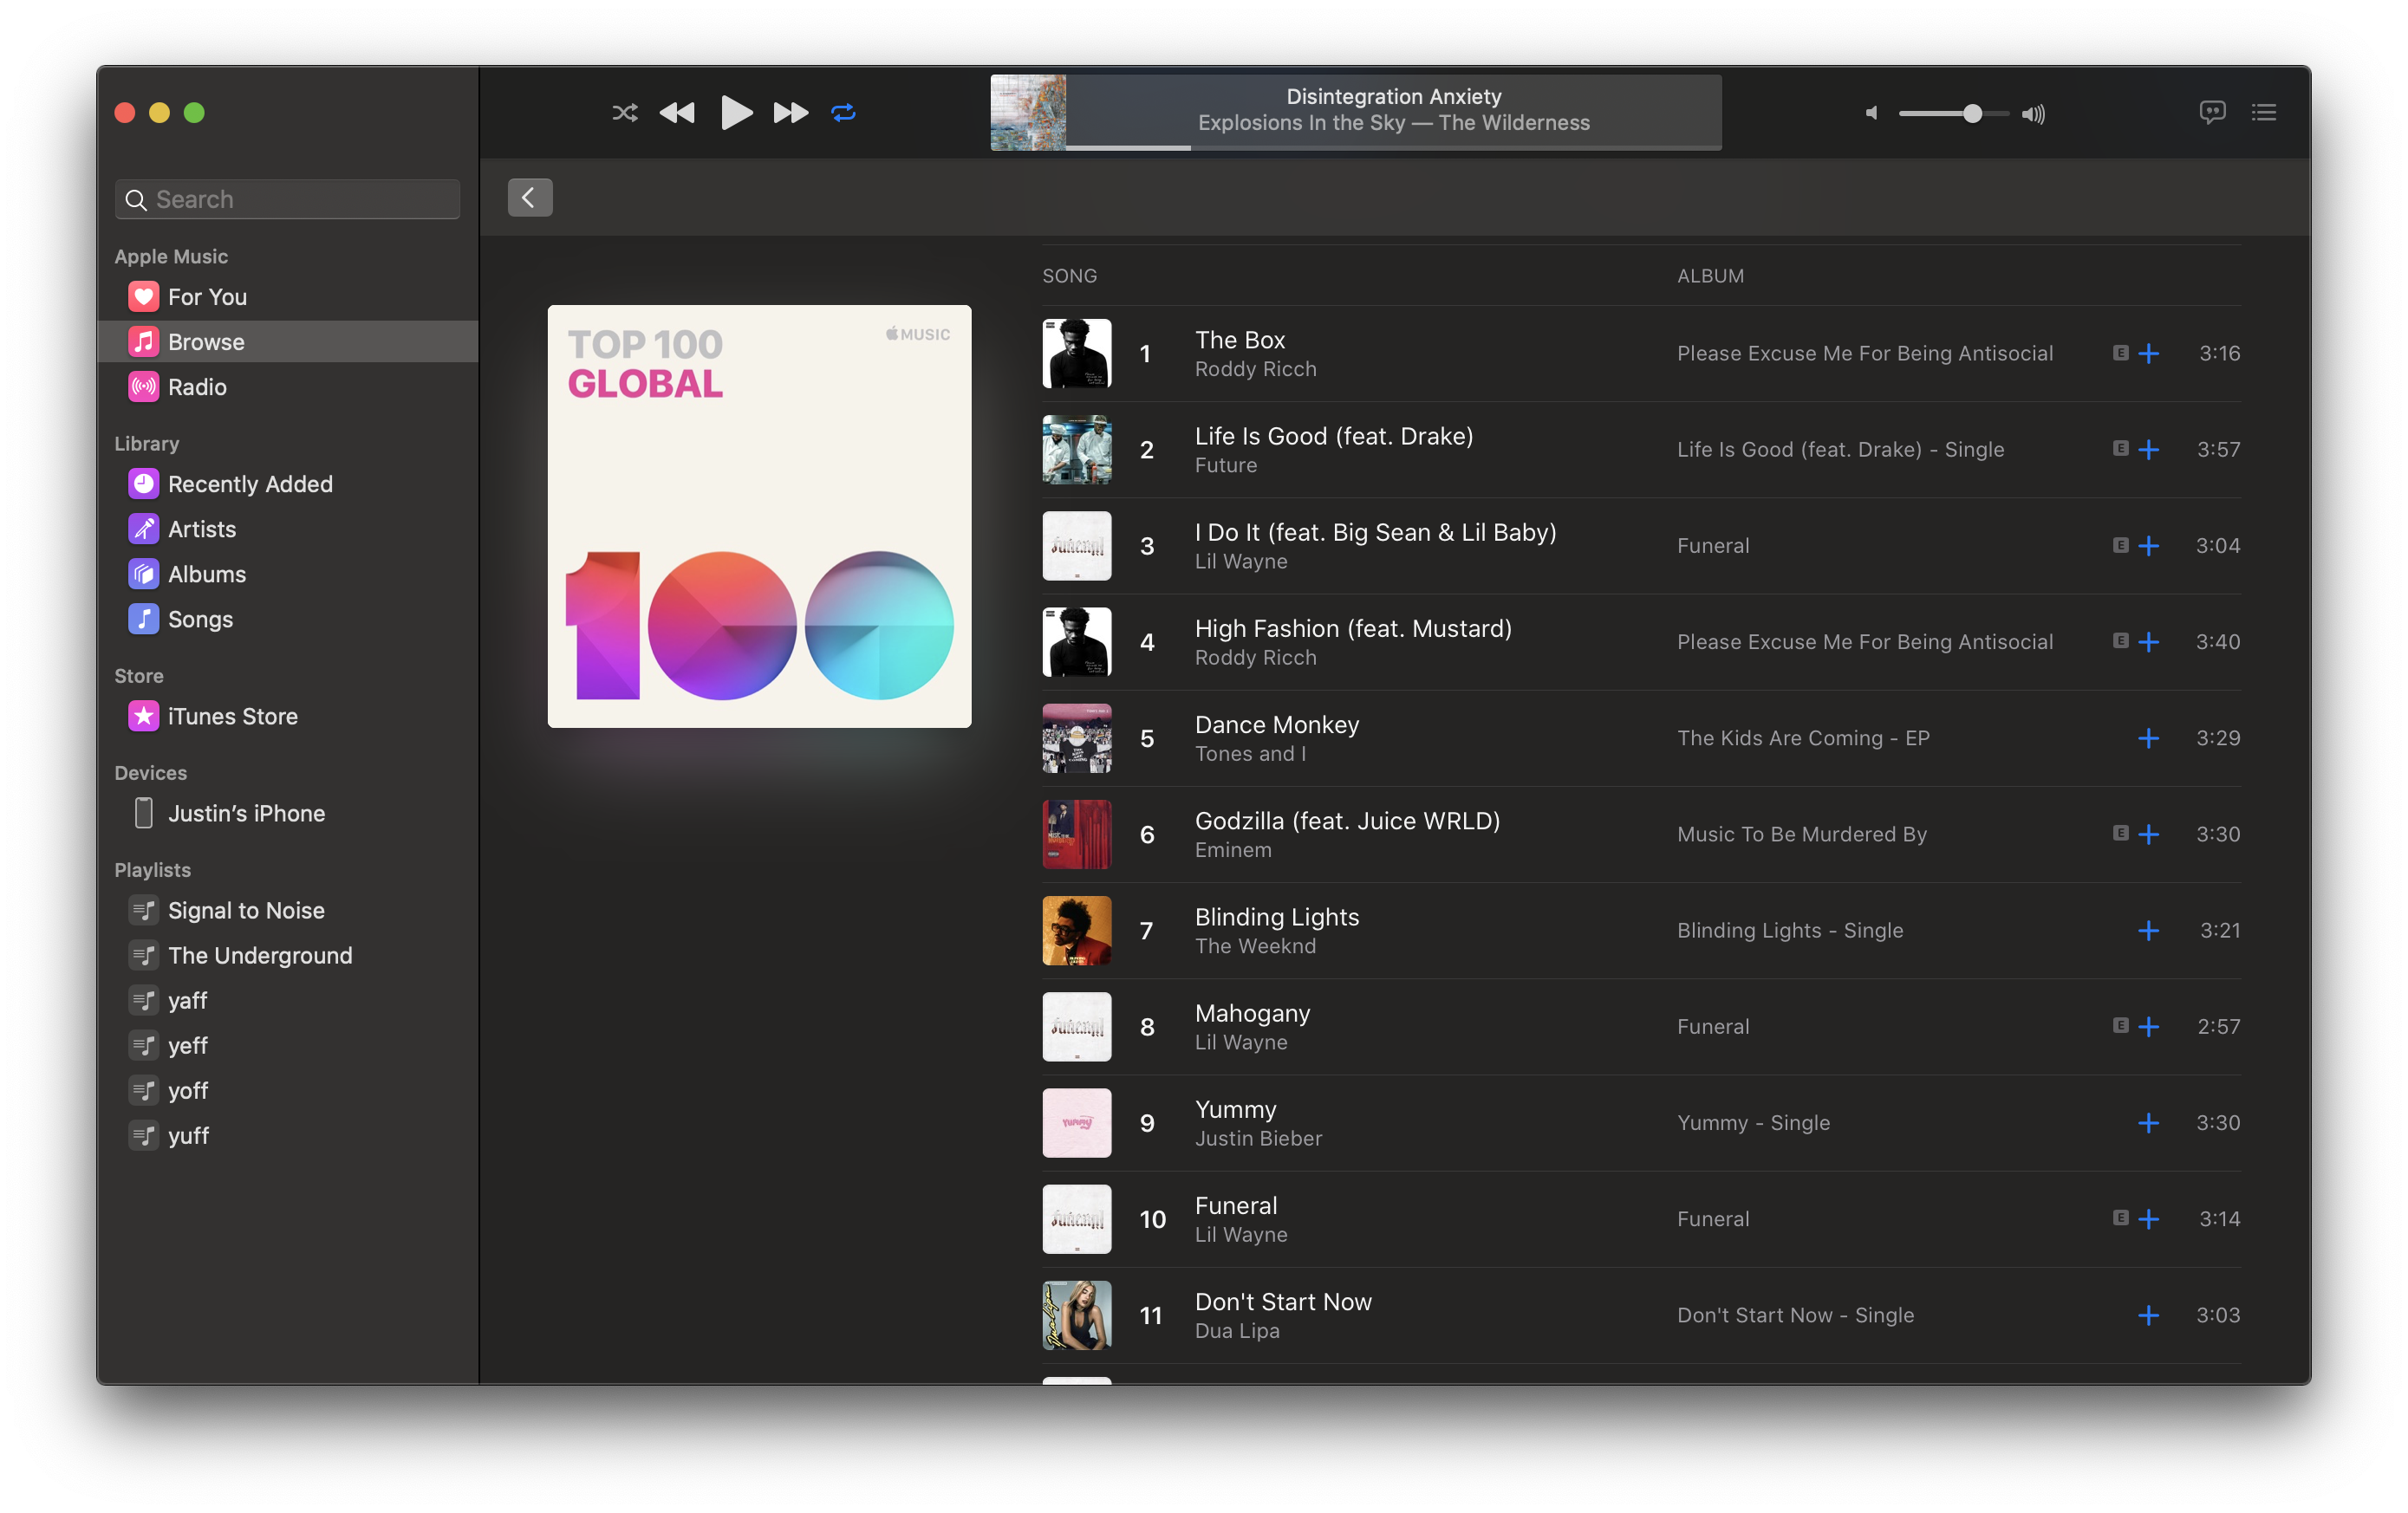The width and height of the screenshot is (2408, 1513).
Task: Open the Recently Added library view
Action: click(x=250, y=483)
